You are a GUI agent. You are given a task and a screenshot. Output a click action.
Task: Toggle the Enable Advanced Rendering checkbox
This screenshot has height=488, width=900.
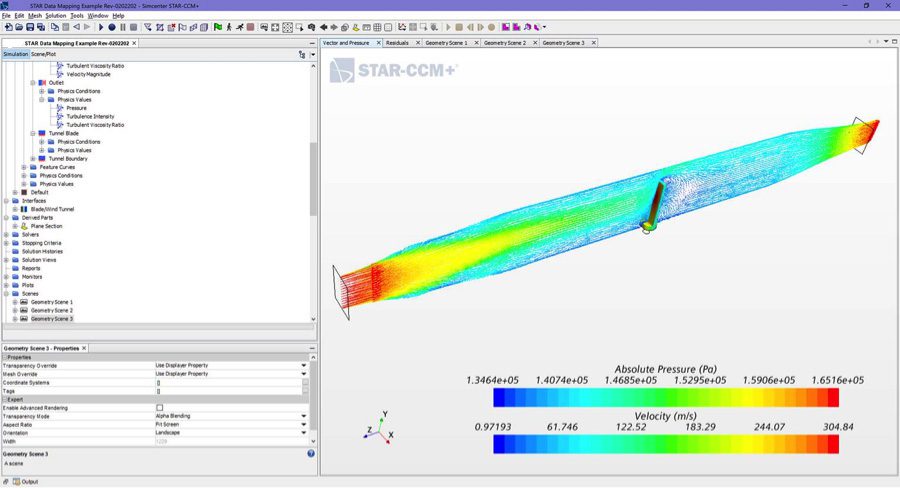(160, 408)
